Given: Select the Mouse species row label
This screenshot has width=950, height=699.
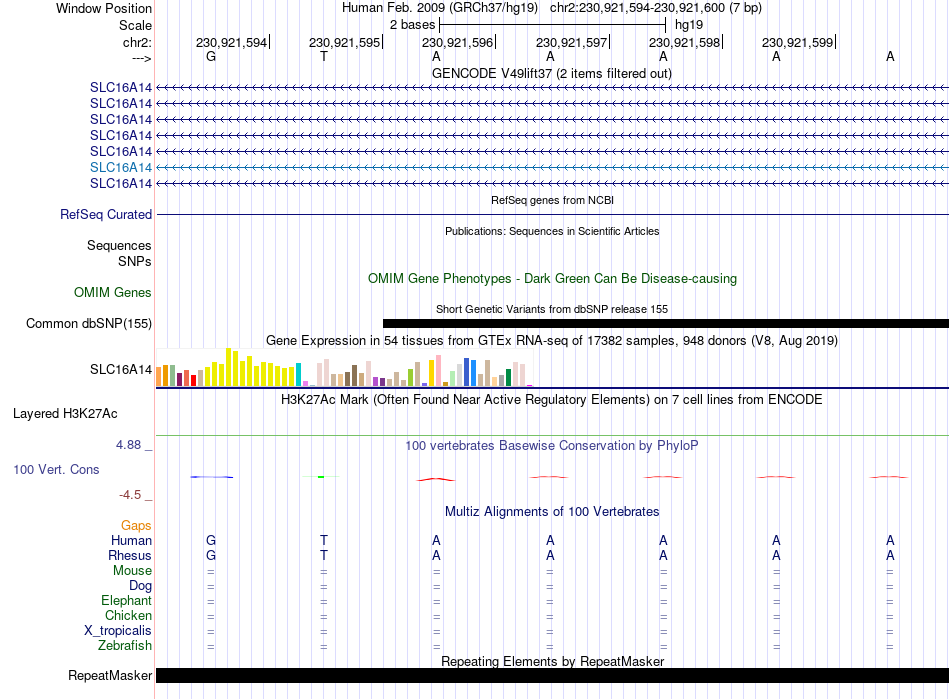Looking at the screenshot, I should tap(132, 571).
